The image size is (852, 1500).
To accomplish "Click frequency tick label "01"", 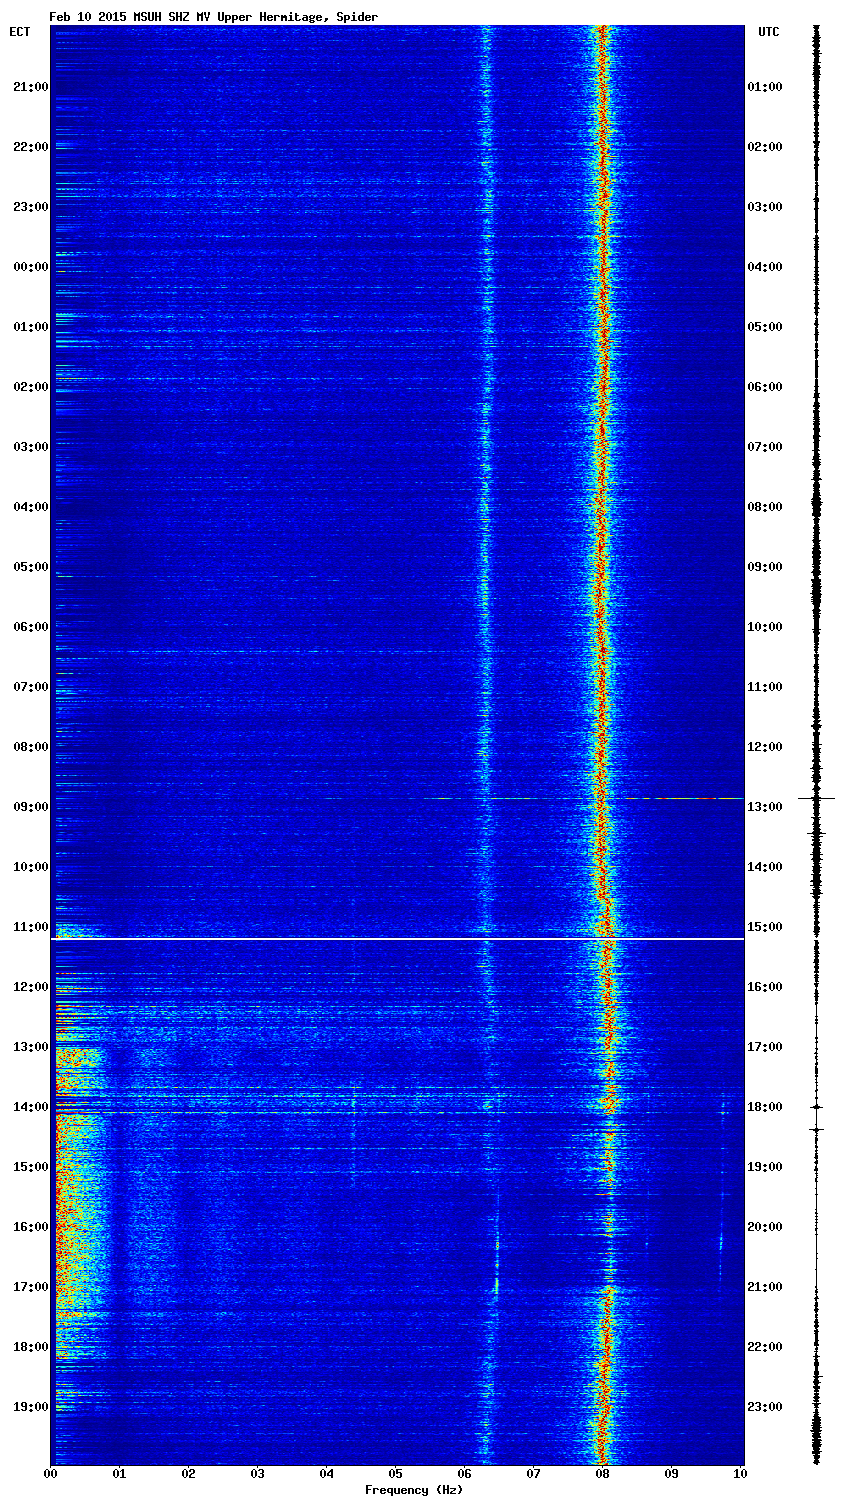I will coord(119,1474).
